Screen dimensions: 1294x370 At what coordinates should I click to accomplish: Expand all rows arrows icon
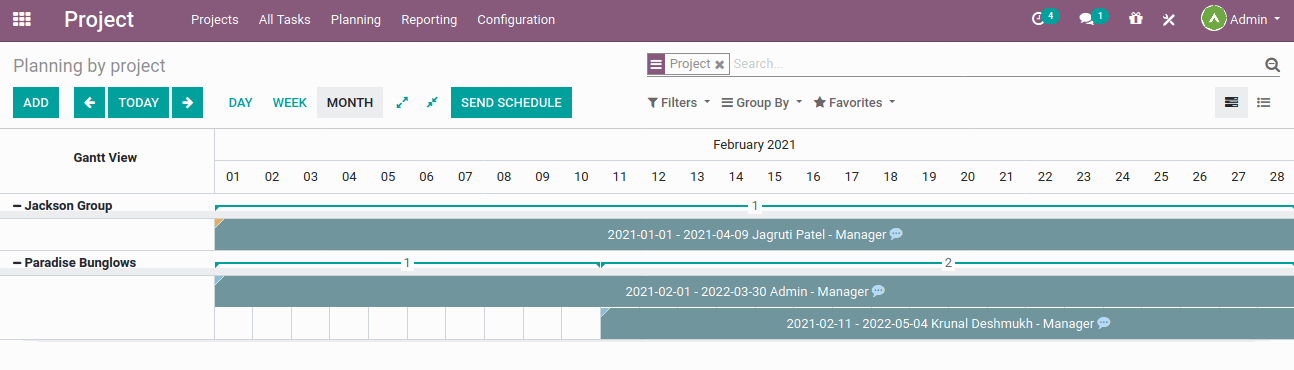click(402, 102)
